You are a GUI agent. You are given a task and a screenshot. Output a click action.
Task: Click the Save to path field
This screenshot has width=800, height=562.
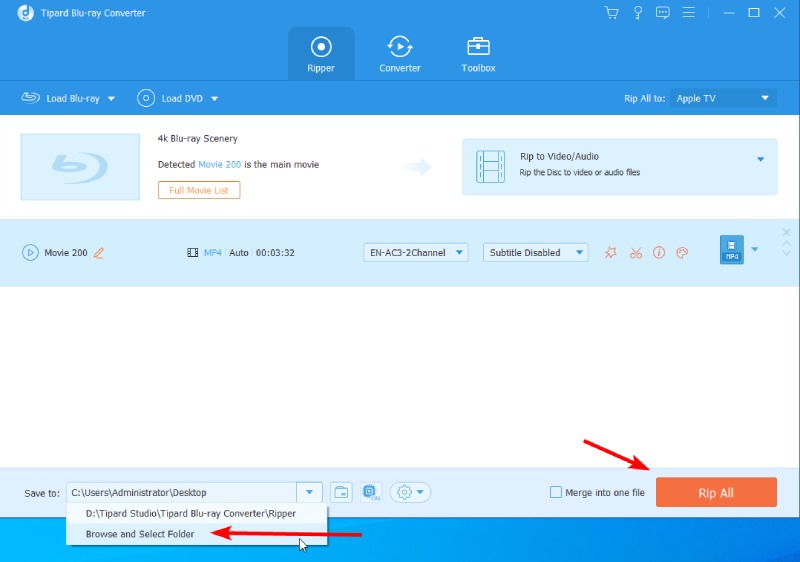181,493
